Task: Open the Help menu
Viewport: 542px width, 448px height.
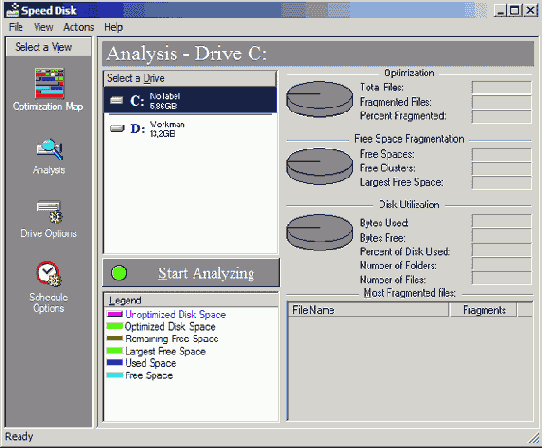Action: click(x=113, y=27)
